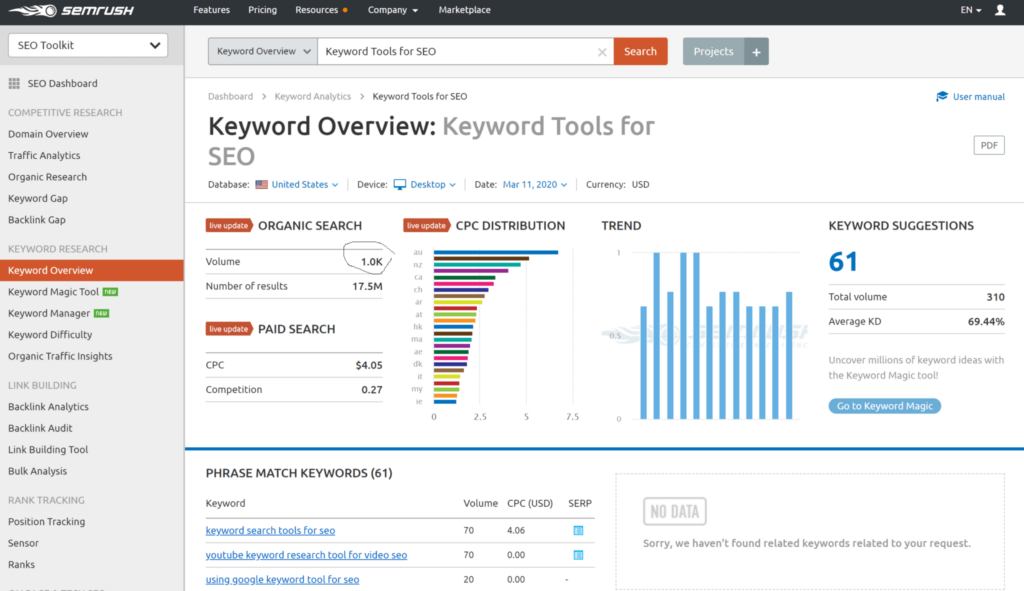The image size is (1024, 591).
Task: Change the Desktop device dropdown
Action: point(433,184)
